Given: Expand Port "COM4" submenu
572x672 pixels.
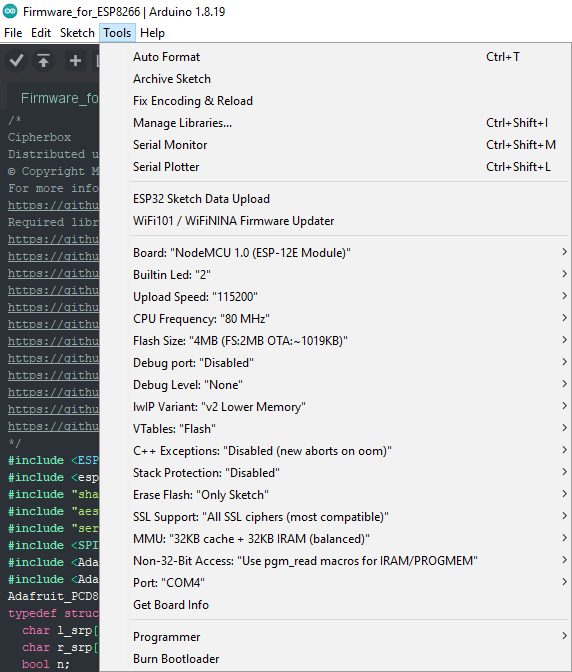Looking at the screenshot, I should (x=335, y=583).
